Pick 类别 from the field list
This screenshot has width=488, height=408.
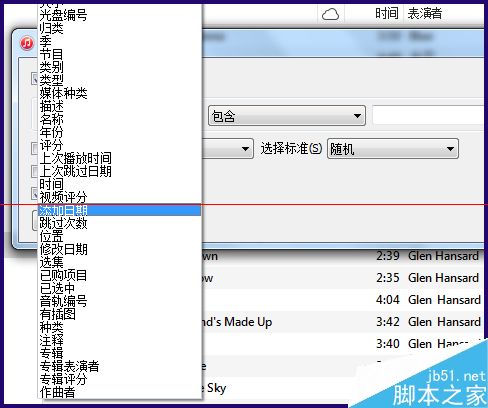pyautogui.click(x=120, y=67)
